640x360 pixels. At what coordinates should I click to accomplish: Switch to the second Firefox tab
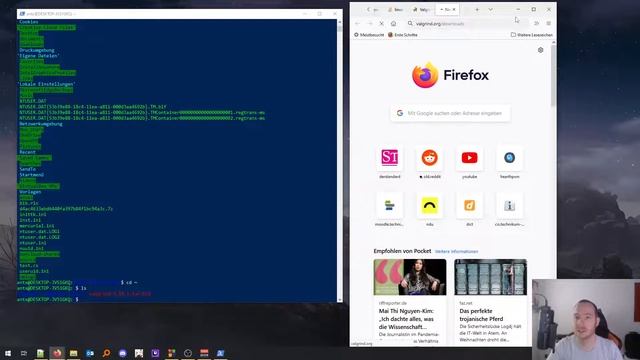[396, 9]
